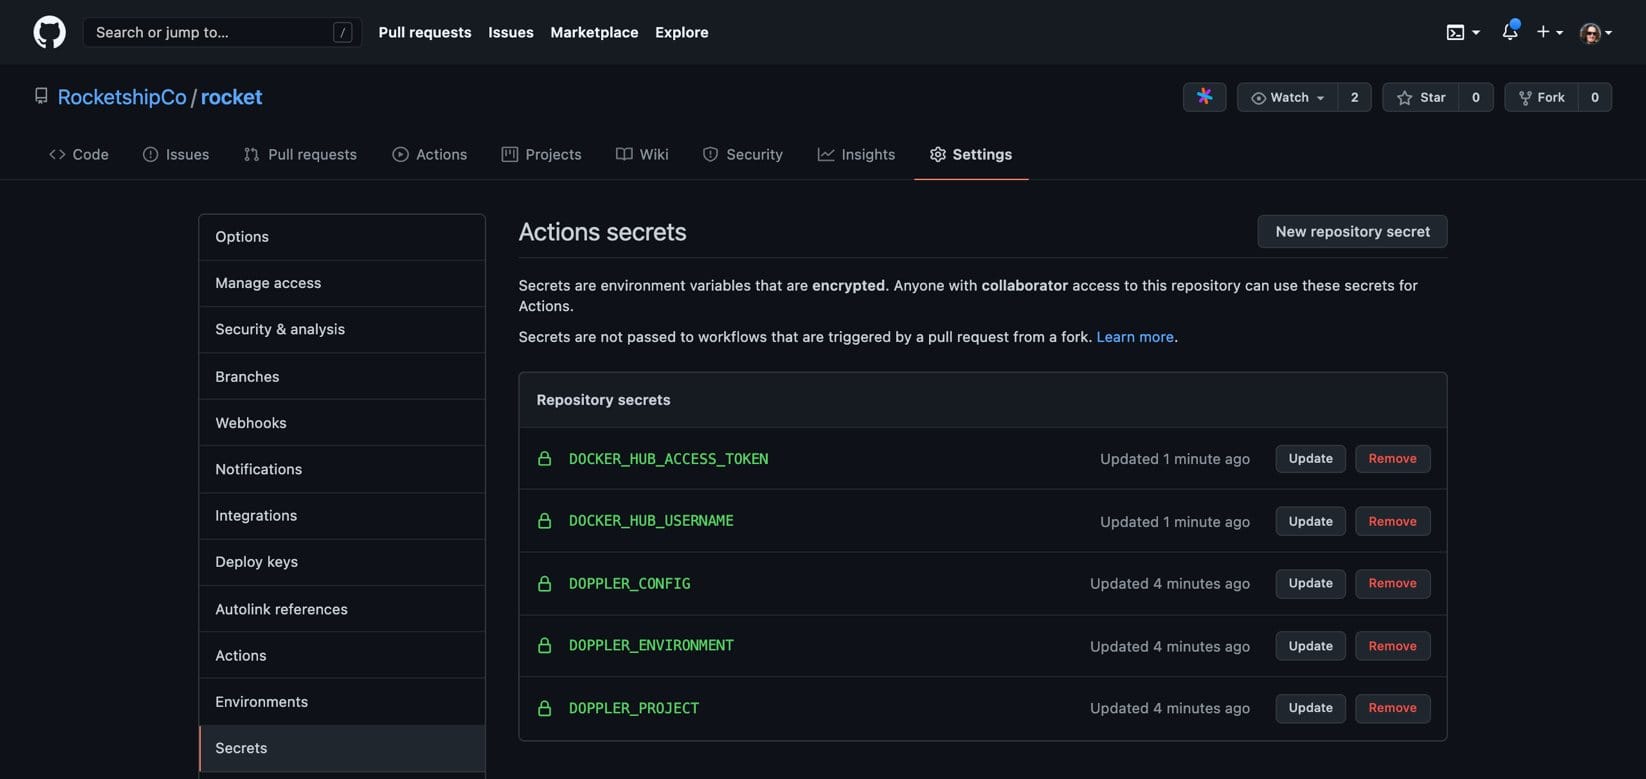The image size is (1646, 779).
Task: Focus the Search or jump to field
Action: [222, 32]
